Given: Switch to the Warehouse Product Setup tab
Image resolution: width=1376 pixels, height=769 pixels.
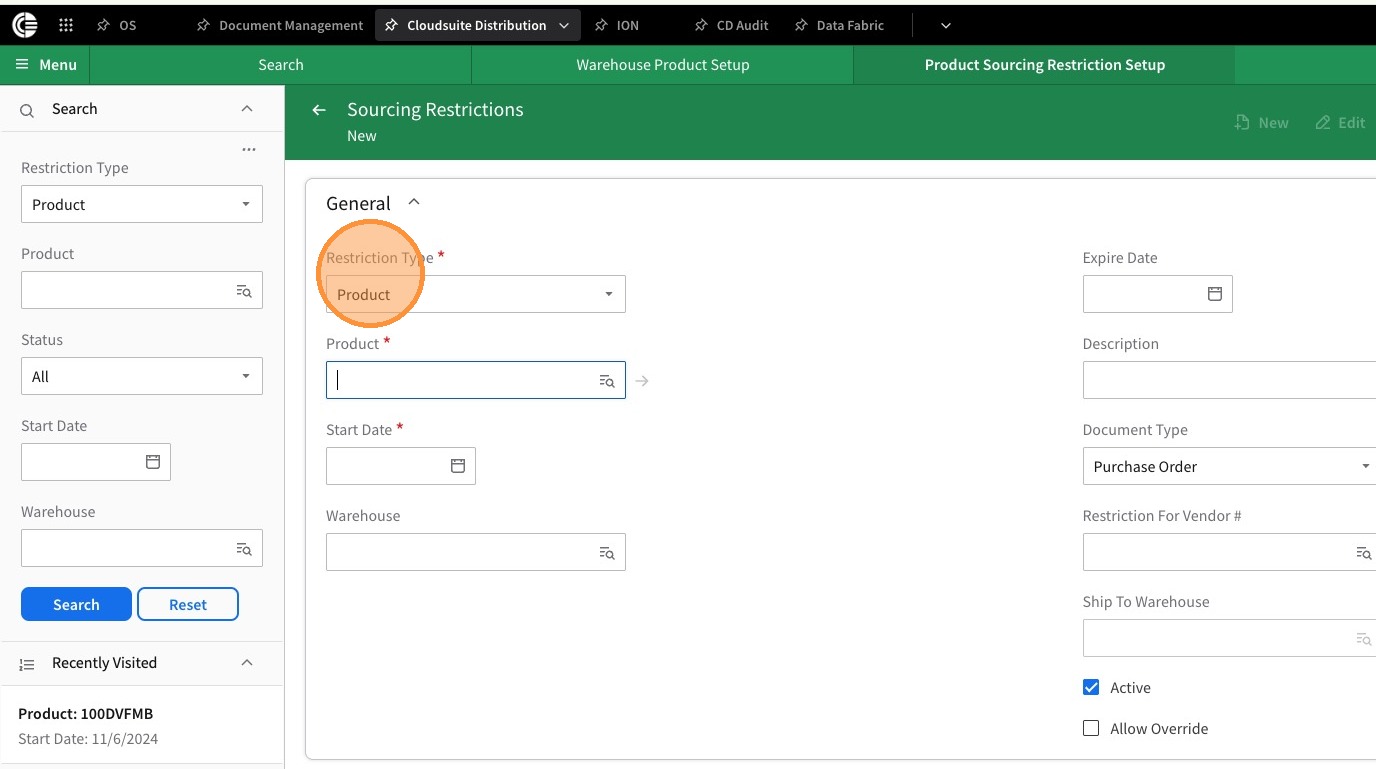Looking at the screenshot, I should (662, 64).
